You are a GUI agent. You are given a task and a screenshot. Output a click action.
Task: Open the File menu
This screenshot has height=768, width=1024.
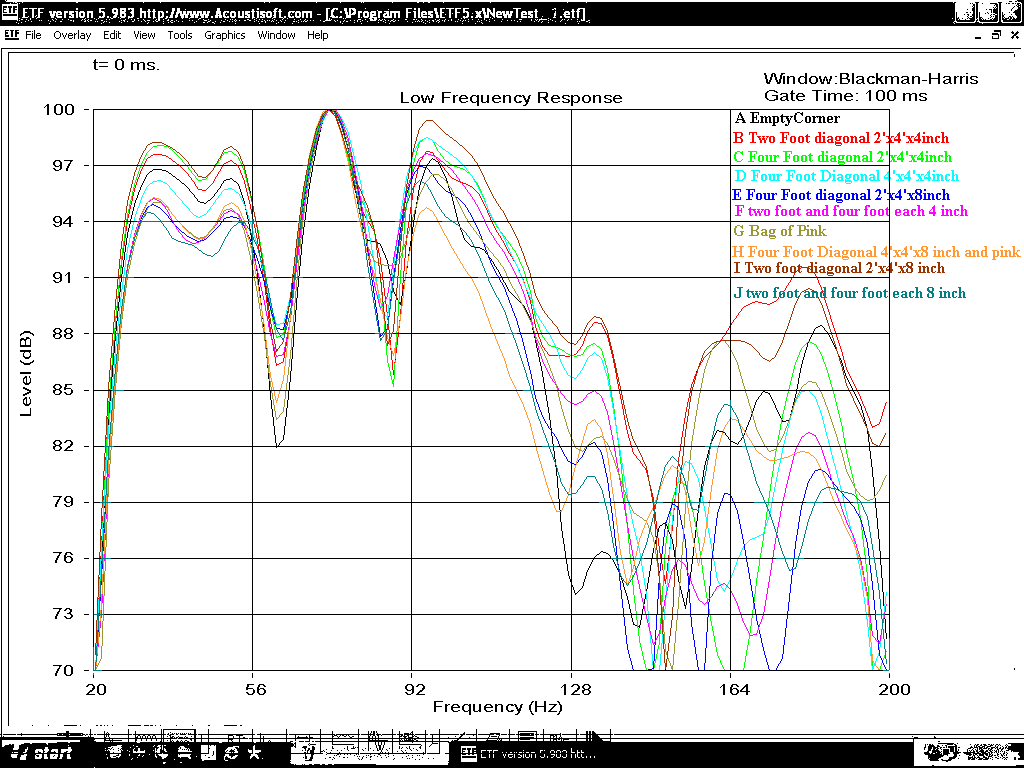tap(33, 35)
